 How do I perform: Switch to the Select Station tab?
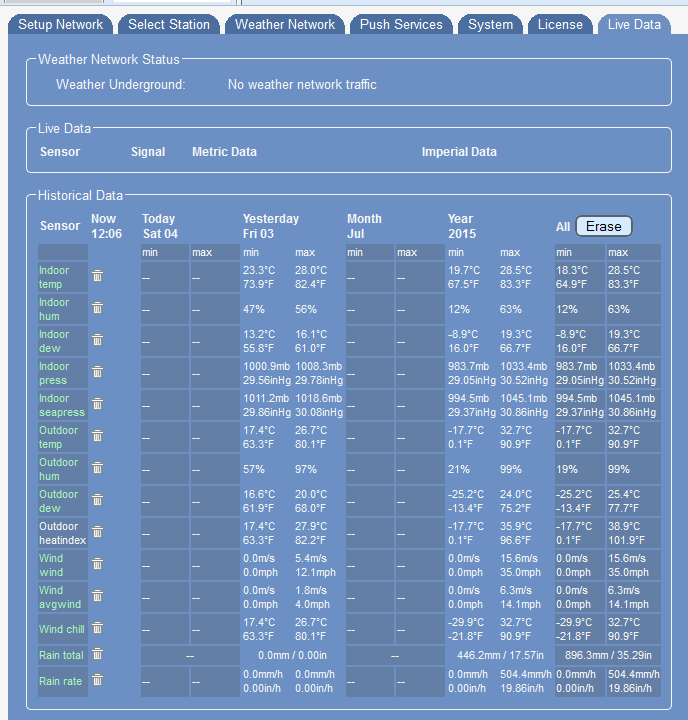coord(169,24)
